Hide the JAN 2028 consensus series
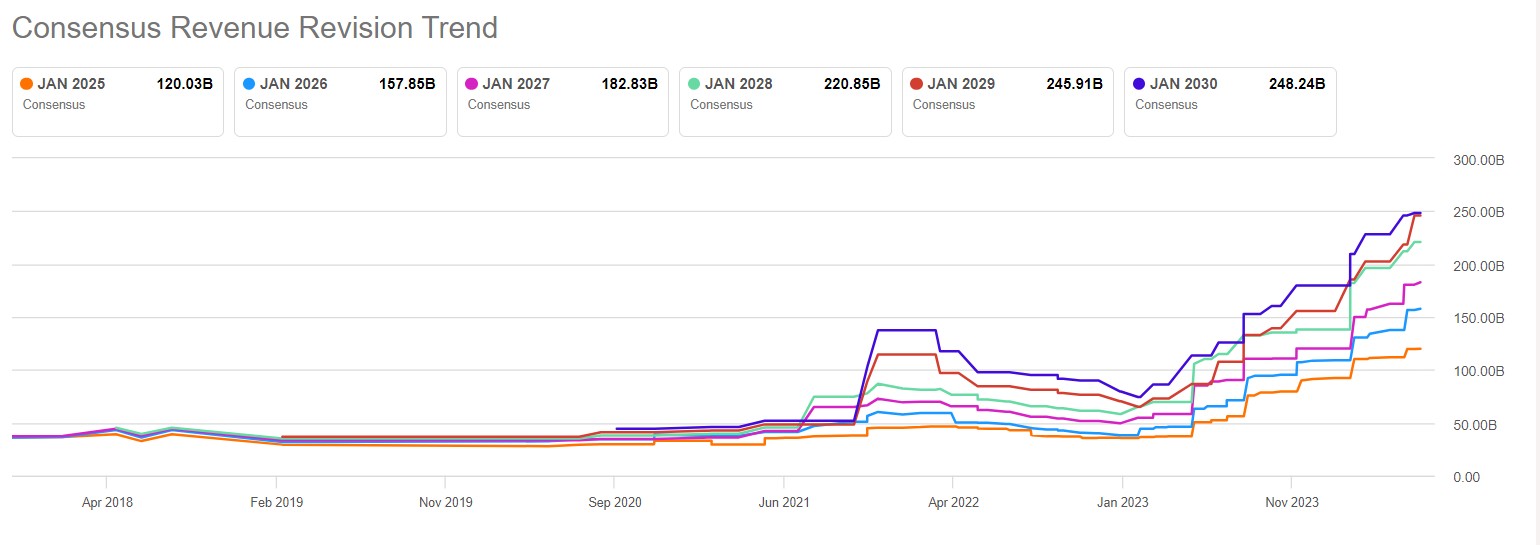The width and height of the screenshot is (1540, 545). [785, 101]
